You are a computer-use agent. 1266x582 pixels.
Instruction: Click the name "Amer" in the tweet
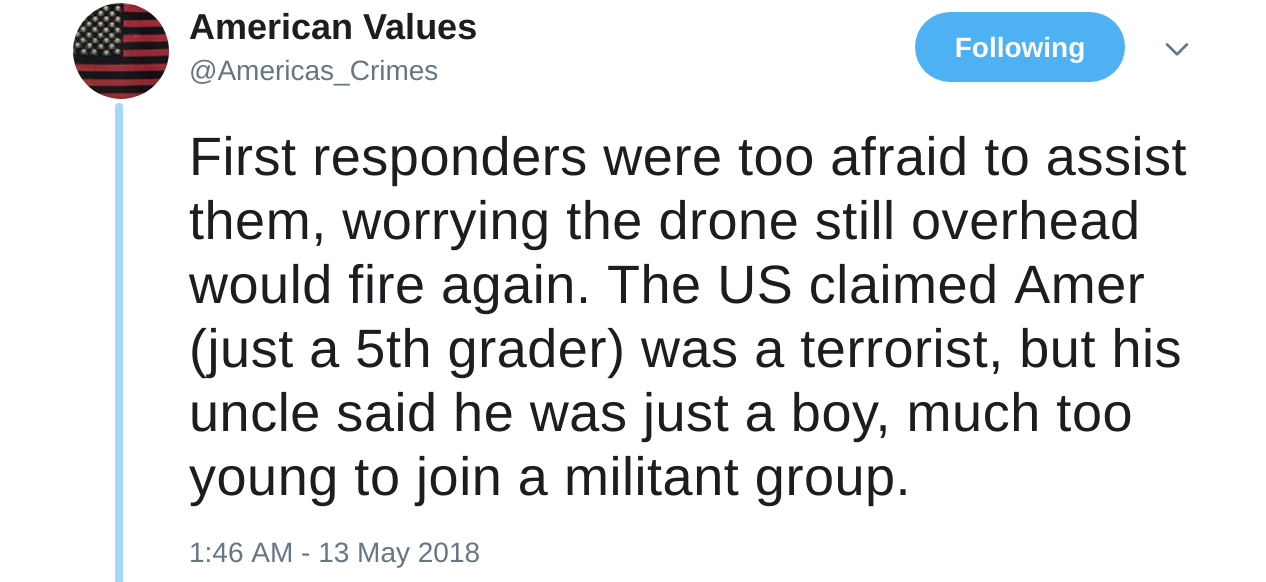tap(1078, 285)
